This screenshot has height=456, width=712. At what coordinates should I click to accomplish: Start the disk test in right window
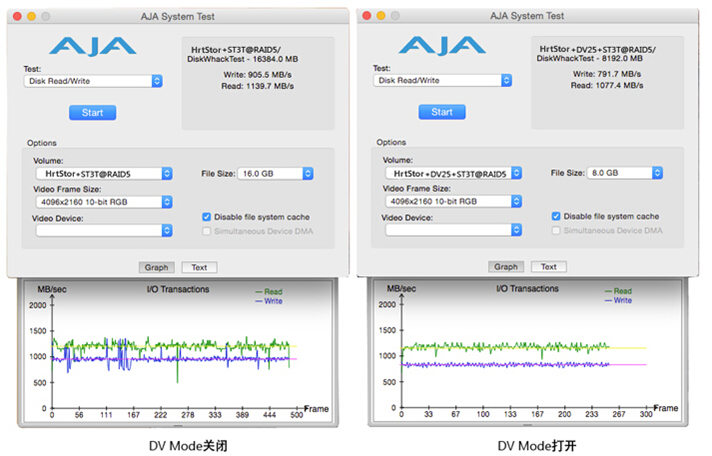(442, 112)
